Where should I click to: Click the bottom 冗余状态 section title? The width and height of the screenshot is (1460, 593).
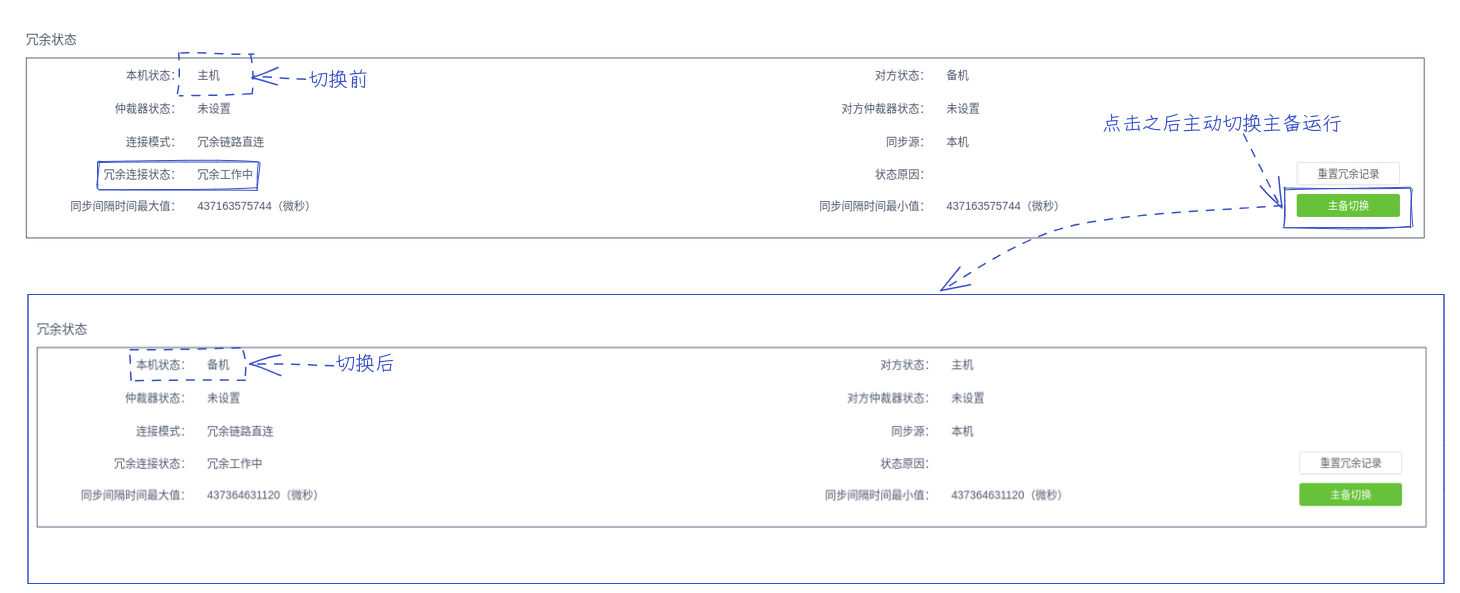coord(62,329)
